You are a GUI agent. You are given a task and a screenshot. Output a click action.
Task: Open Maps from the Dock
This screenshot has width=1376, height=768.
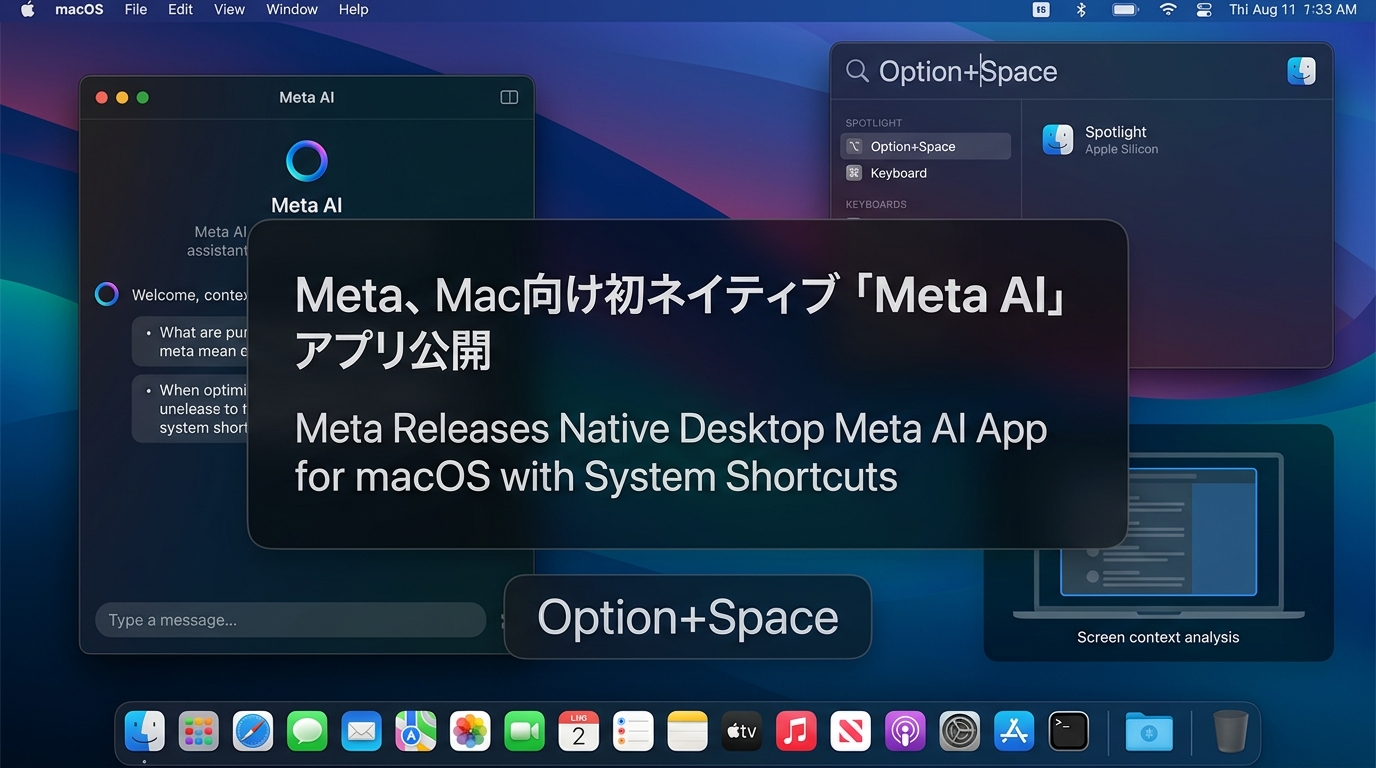[x=415, y=731]
